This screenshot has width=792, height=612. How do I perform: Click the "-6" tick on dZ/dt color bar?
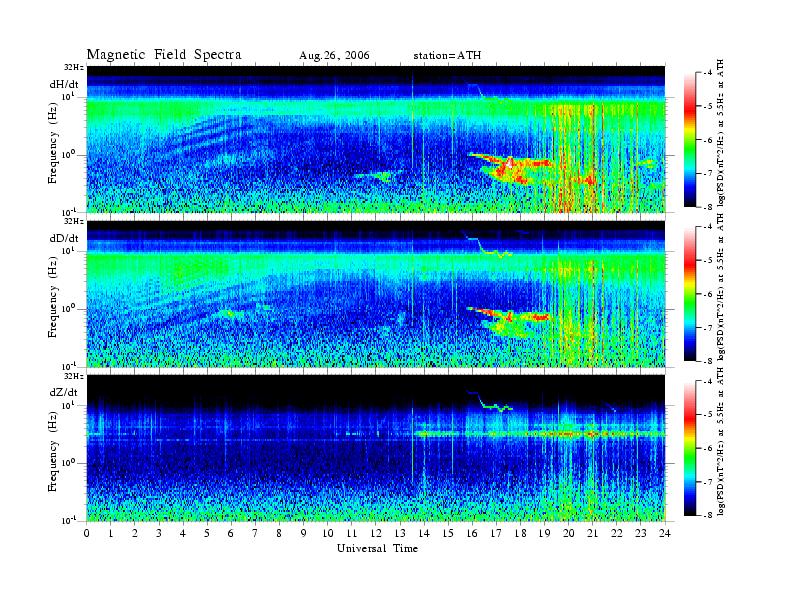(706, 448)
